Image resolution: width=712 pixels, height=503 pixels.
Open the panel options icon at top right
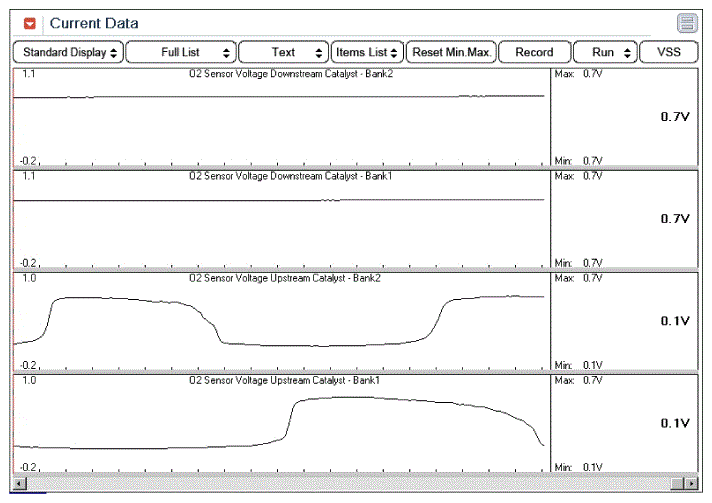686,23
